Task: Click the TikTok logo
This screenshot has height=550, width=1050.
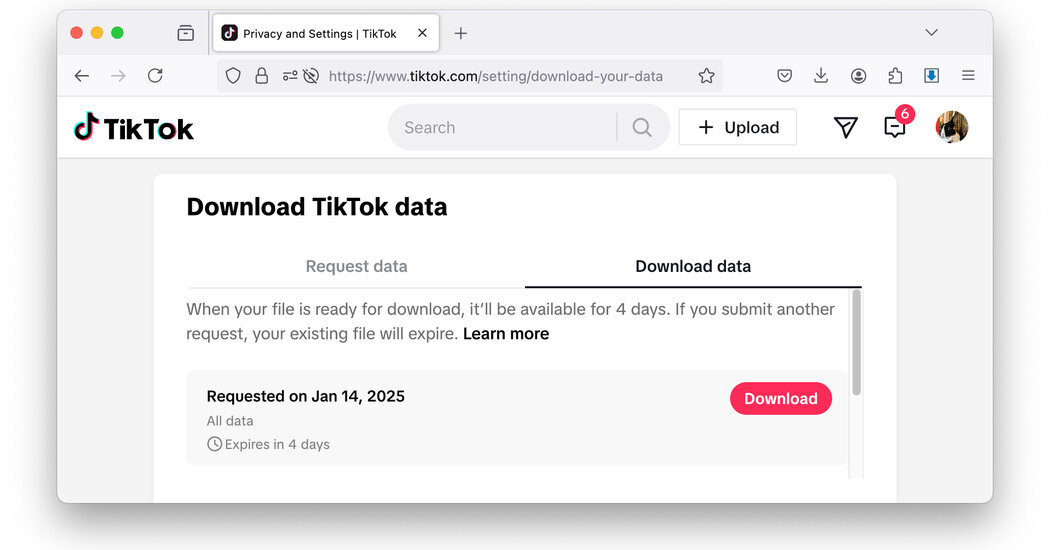Action: pos(134,127)
